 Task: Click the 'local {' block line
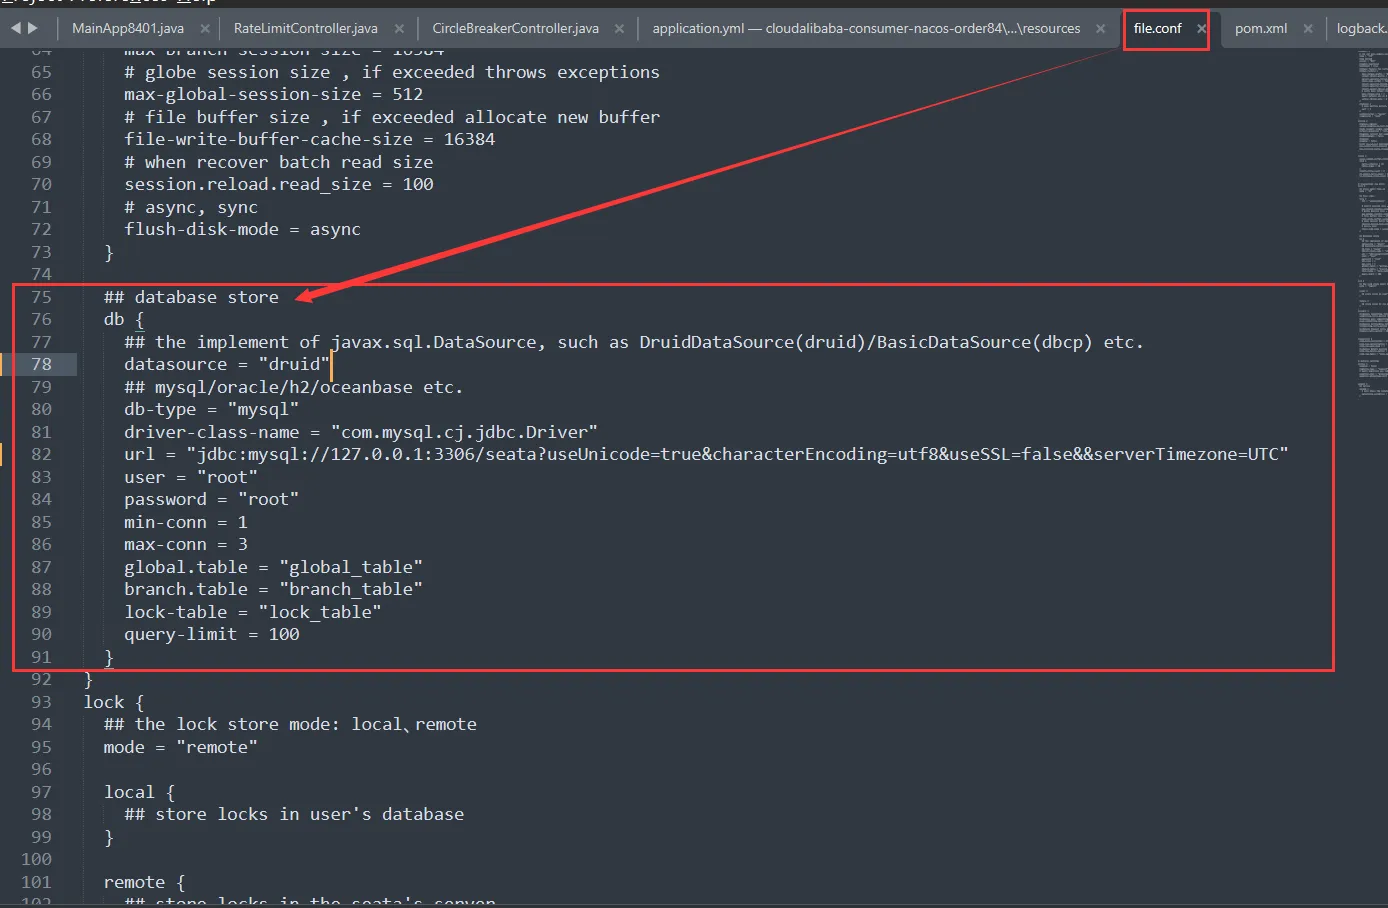coord(140,792)
